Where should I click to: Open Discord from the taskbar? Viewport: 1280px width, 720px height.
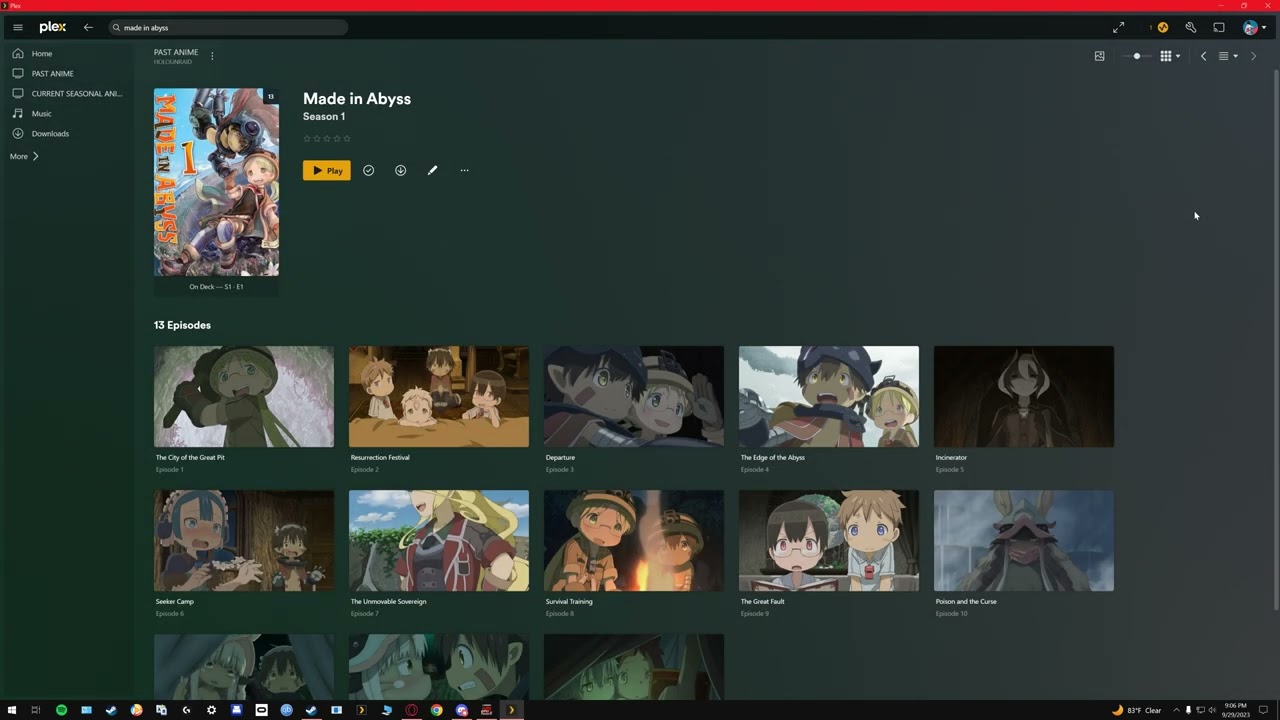(x=461, y=710)
